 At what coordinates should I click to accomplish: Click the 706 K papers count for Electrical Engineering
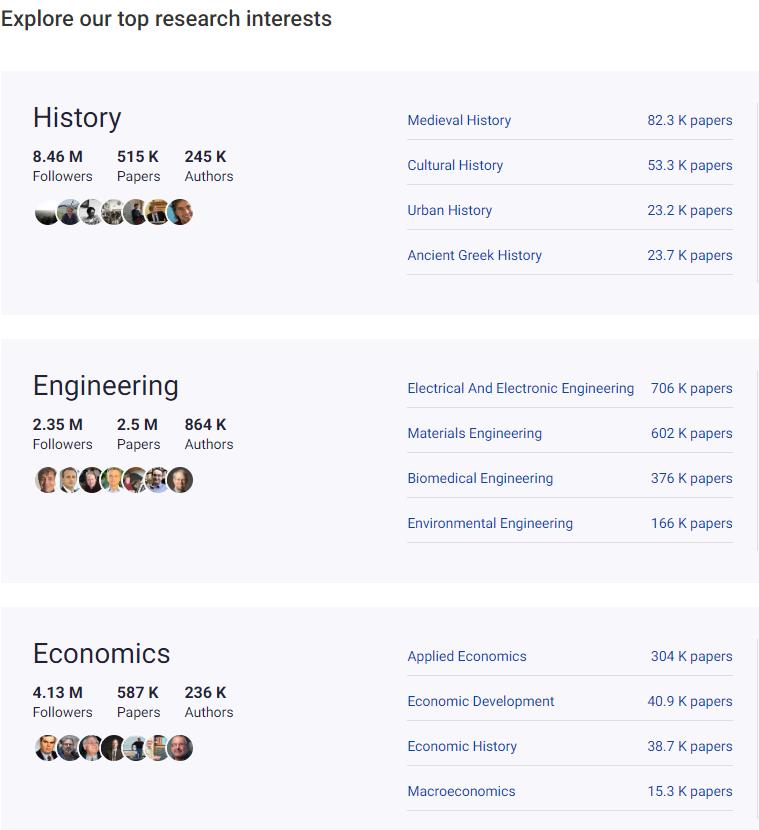(691, 388)
